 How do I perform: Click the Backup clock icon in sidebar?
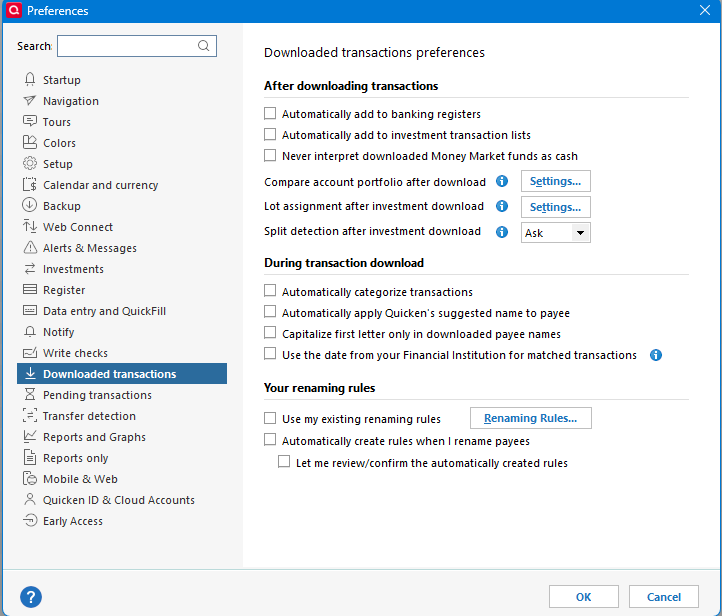pos(30,206)
